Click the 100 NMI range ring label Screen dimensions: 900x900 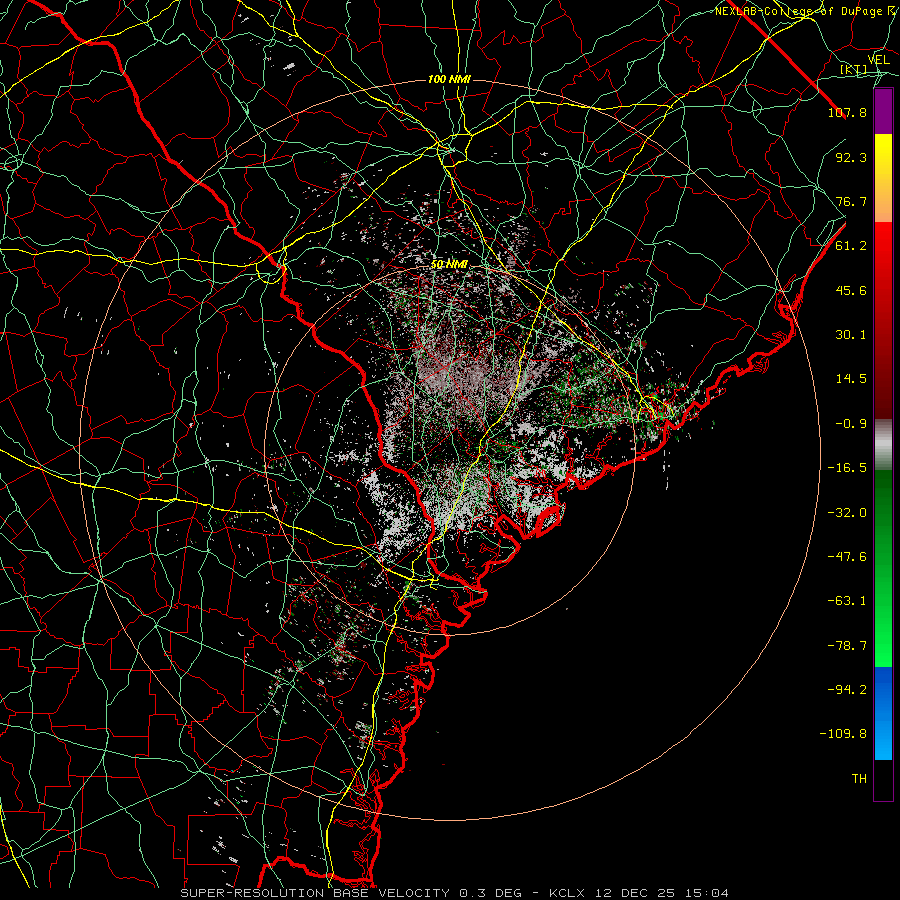449,79
